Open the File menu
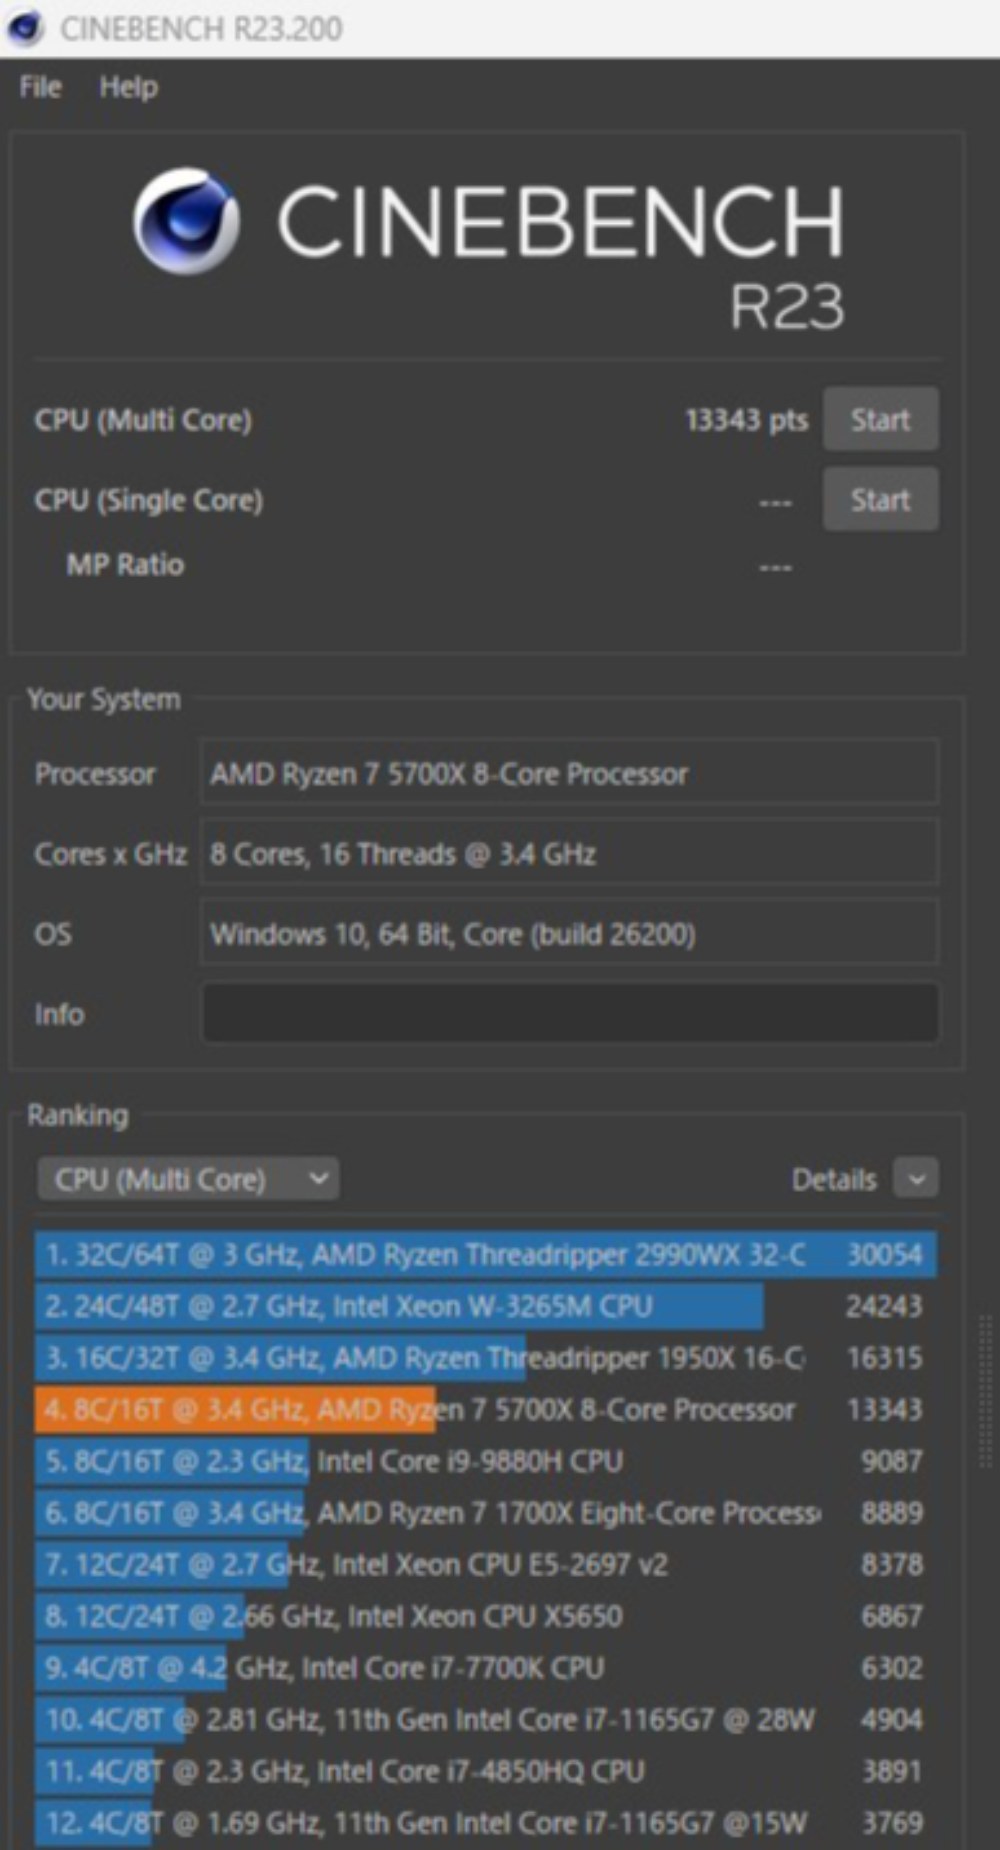Image resolution: width=1000 pixels, height=1850 pixels. click(x=40, y=87)
